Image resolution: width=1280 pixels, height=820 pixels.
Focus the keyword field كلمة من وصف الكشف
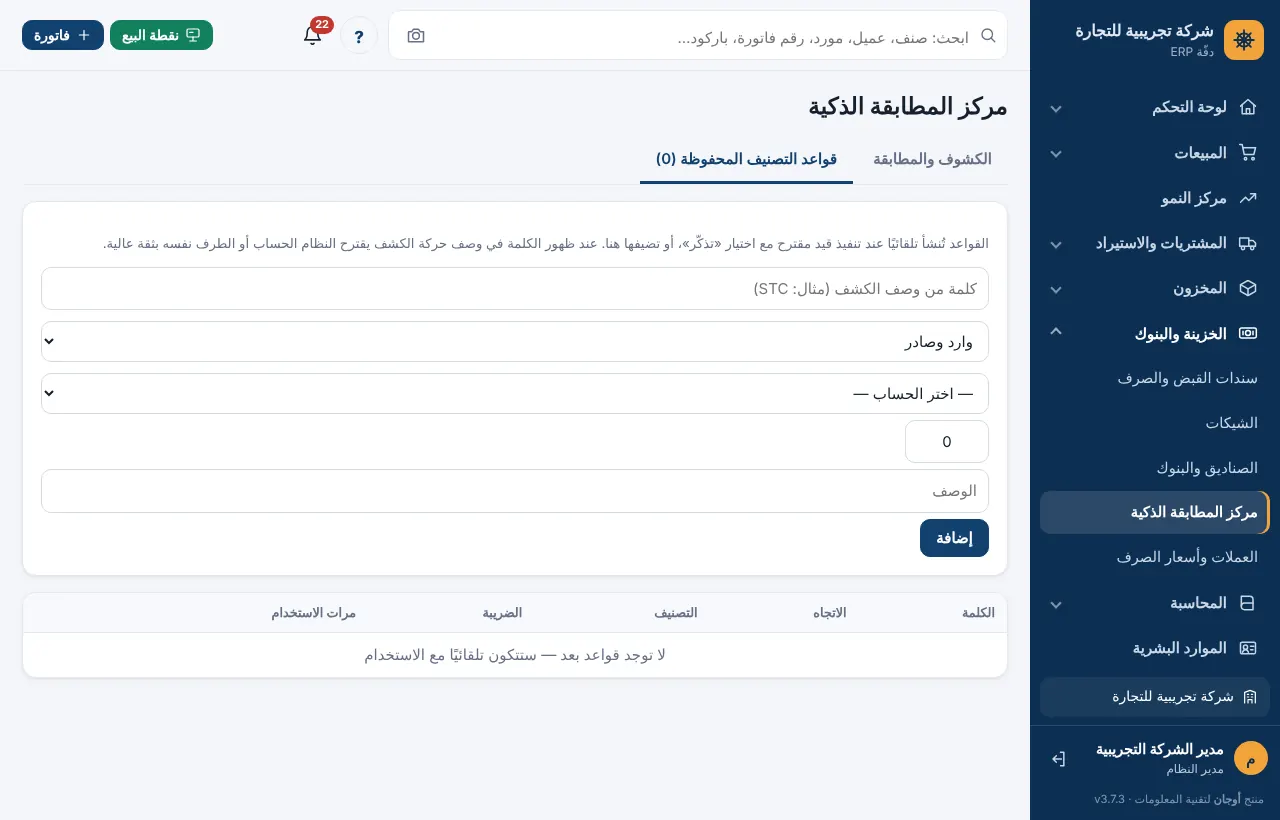pyautogui.click(x=515, y=288)
